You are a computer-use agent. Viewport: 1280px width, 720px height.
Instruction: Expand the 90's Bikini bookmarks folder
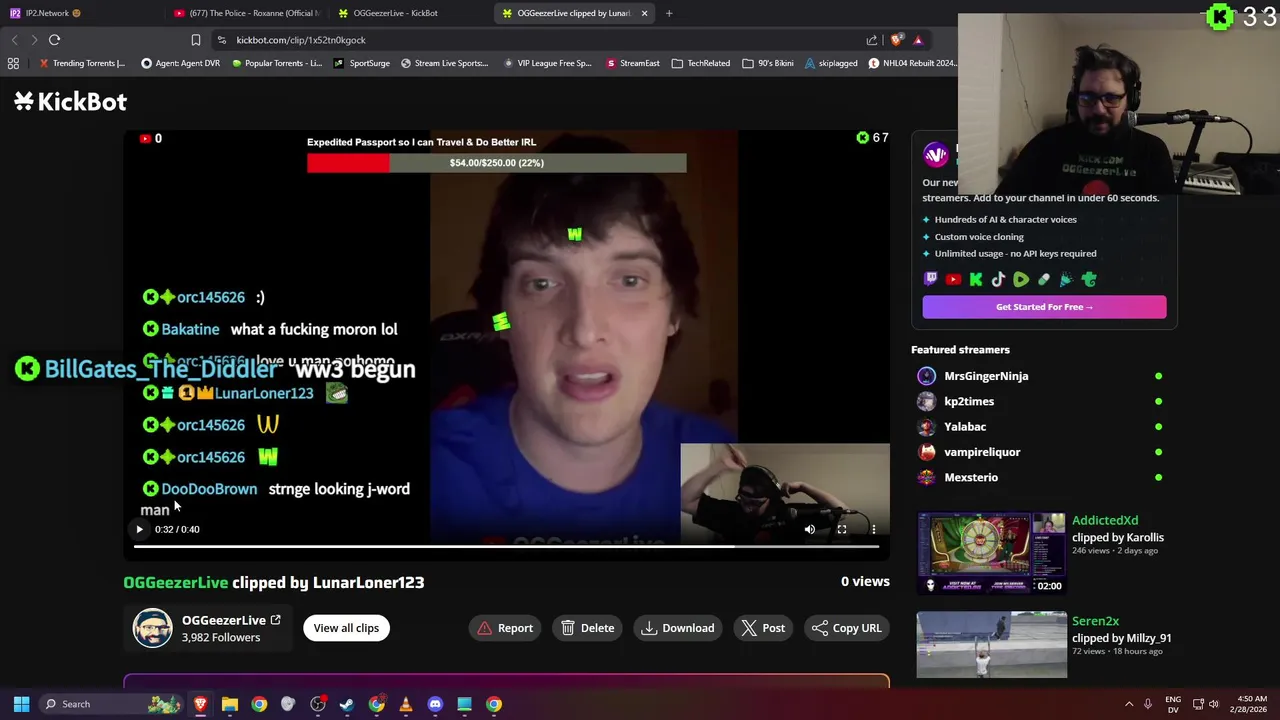(x=768, y=63)
